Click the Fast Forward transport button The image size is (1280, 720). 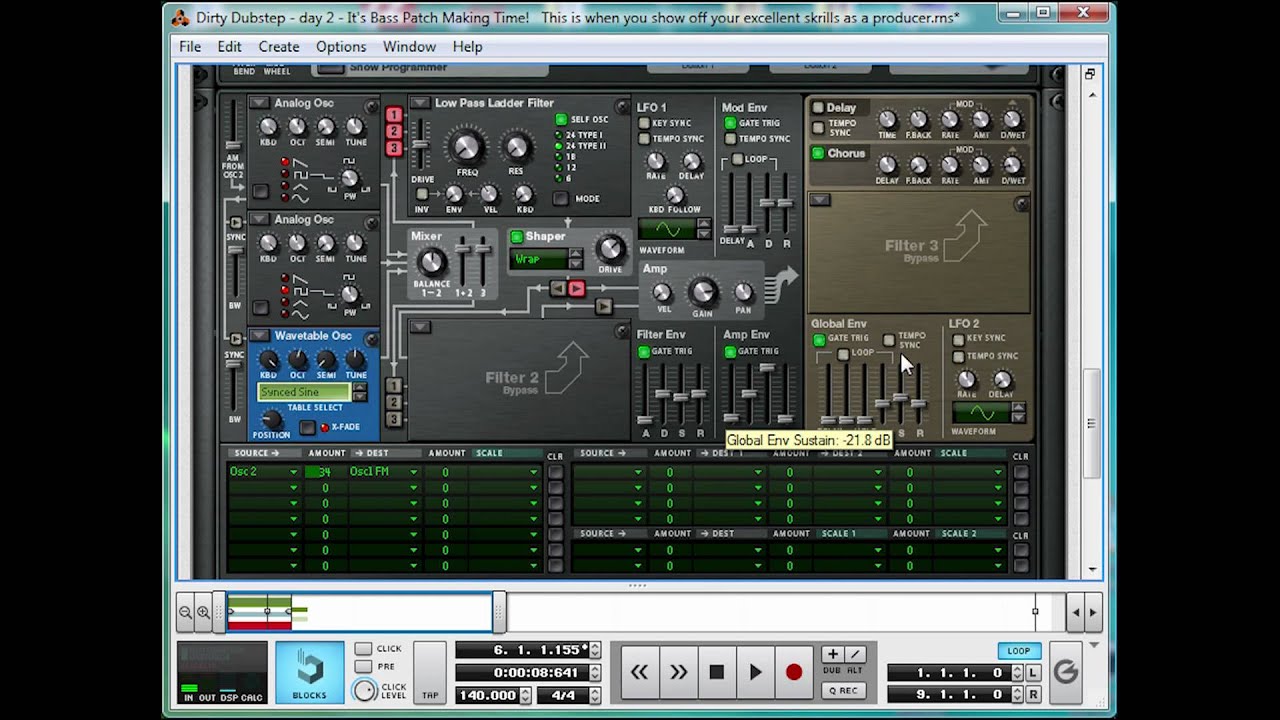(x=678, y=672)
